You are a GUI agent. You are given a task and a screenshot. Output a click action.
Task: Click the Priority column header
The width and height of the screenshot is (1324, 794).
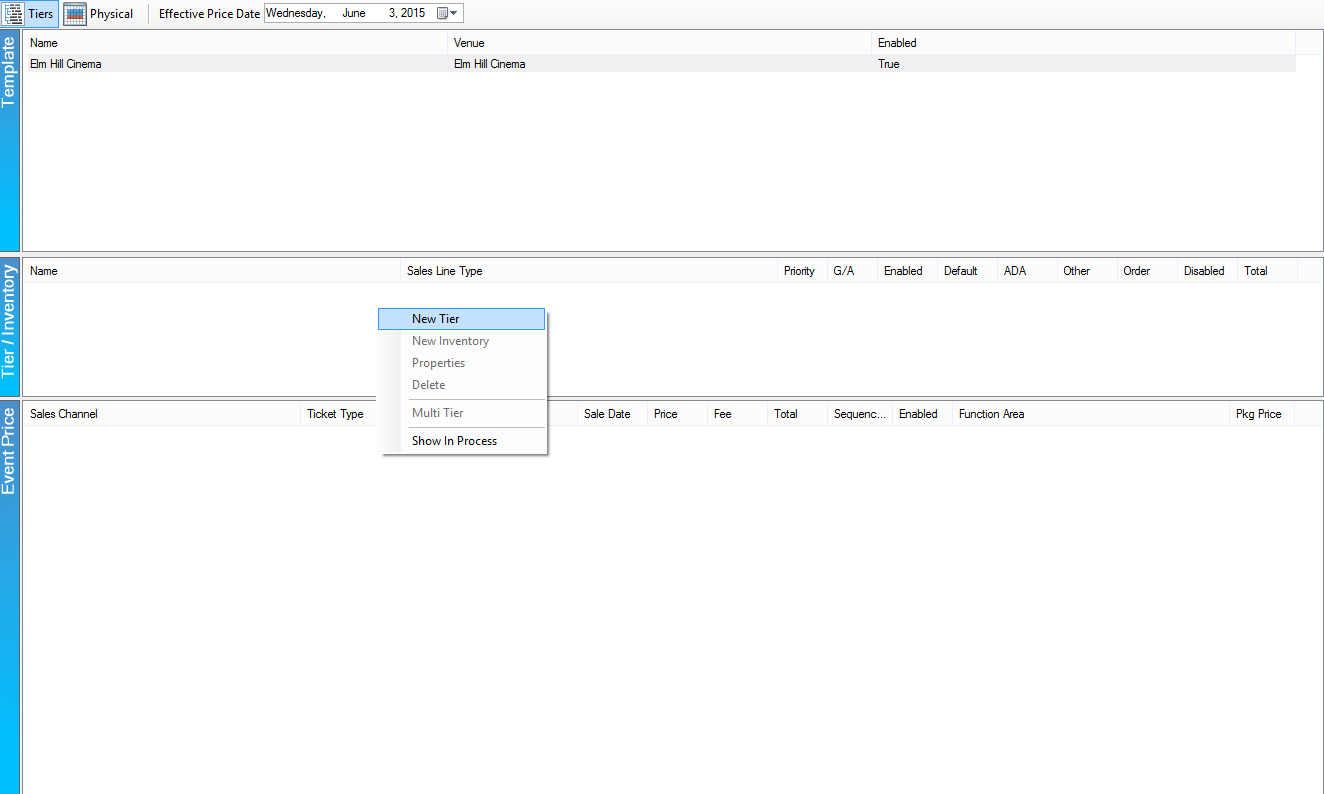(x=802, y=271)
